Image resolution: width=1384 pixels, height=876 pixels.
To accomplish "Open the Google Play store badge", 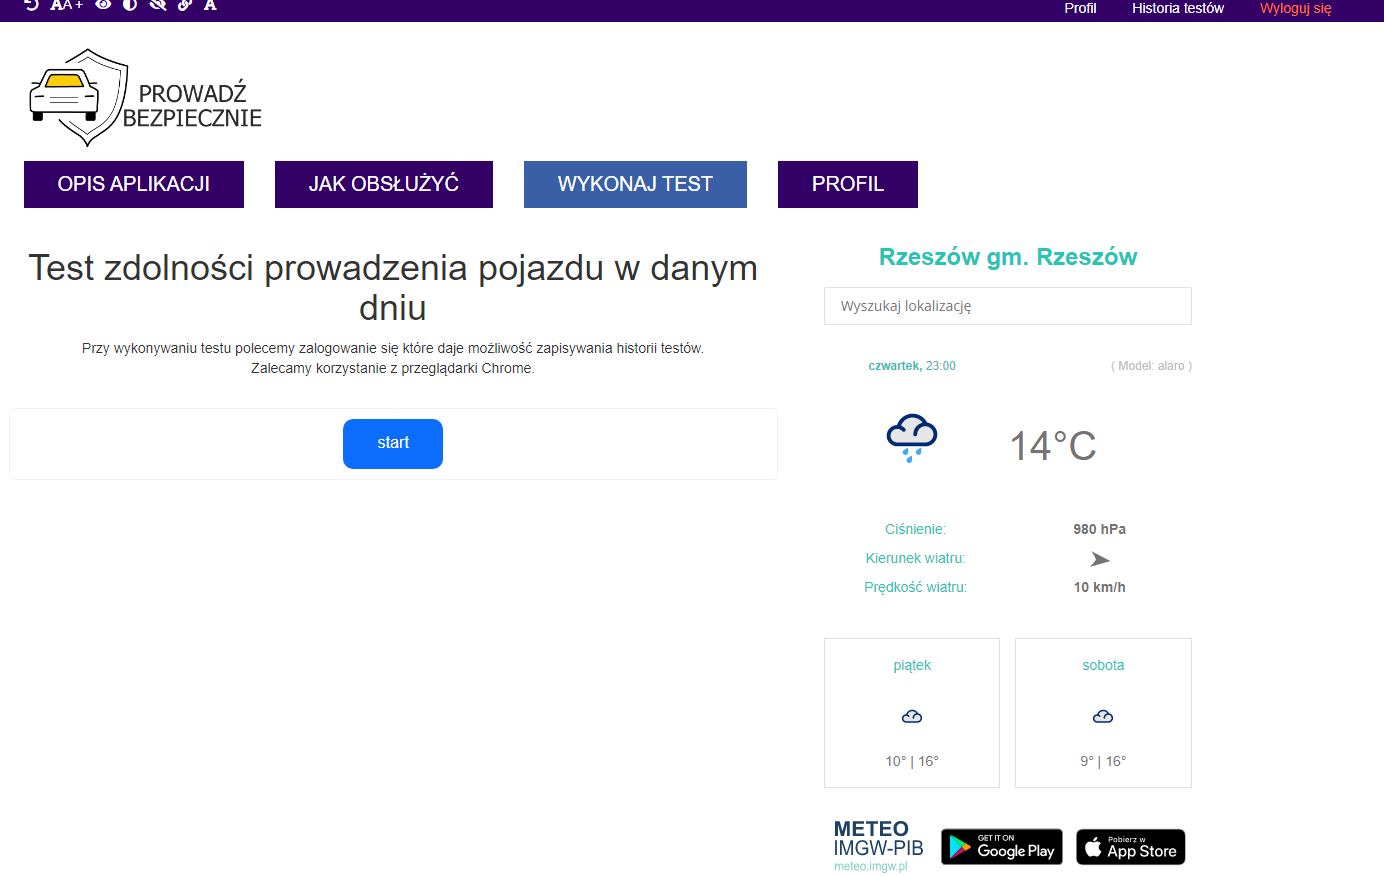I will pyautogui.click(x=1001, y=847).
